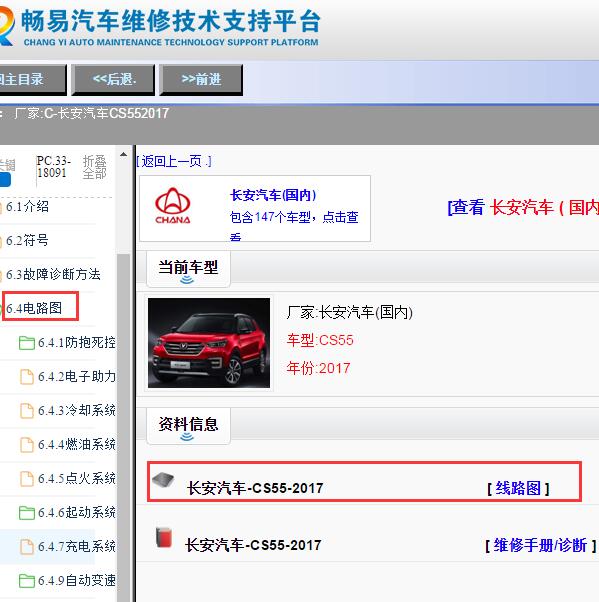Open tree item 6.4.9自动变速

tap(77, 580)
